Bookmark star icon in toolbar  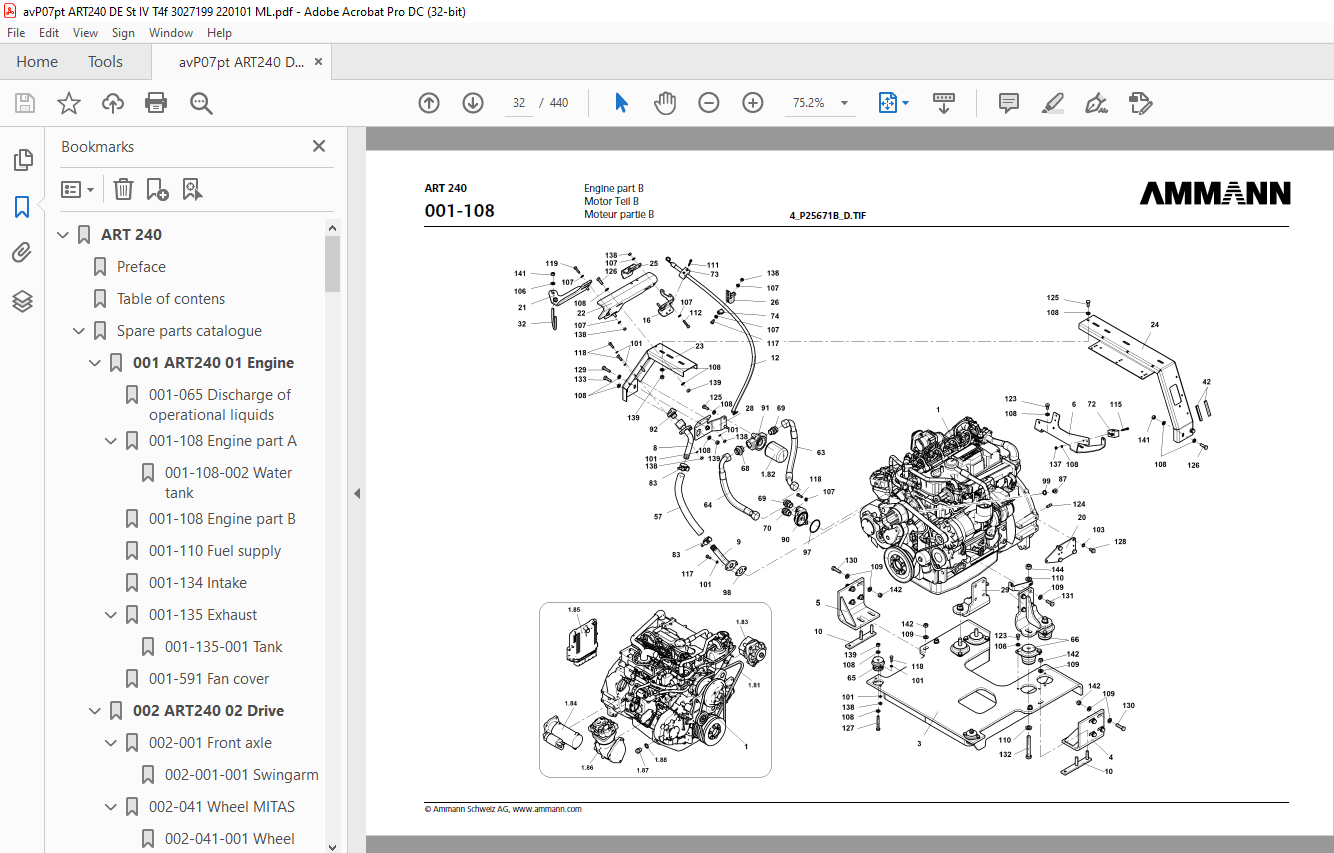[69, 103]
